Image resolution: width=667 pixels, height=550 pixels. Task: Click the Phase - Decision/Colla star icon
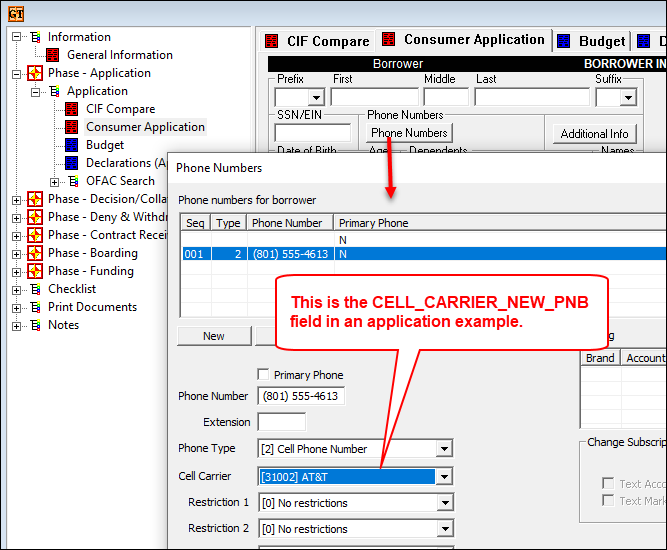[35, 199]
